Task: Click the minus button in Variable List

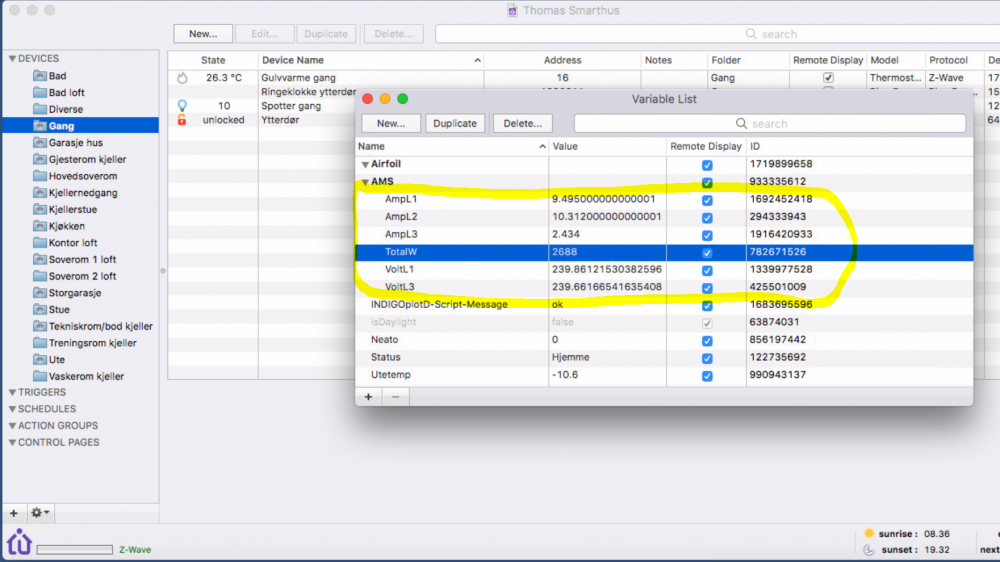Action: (395, 397)
